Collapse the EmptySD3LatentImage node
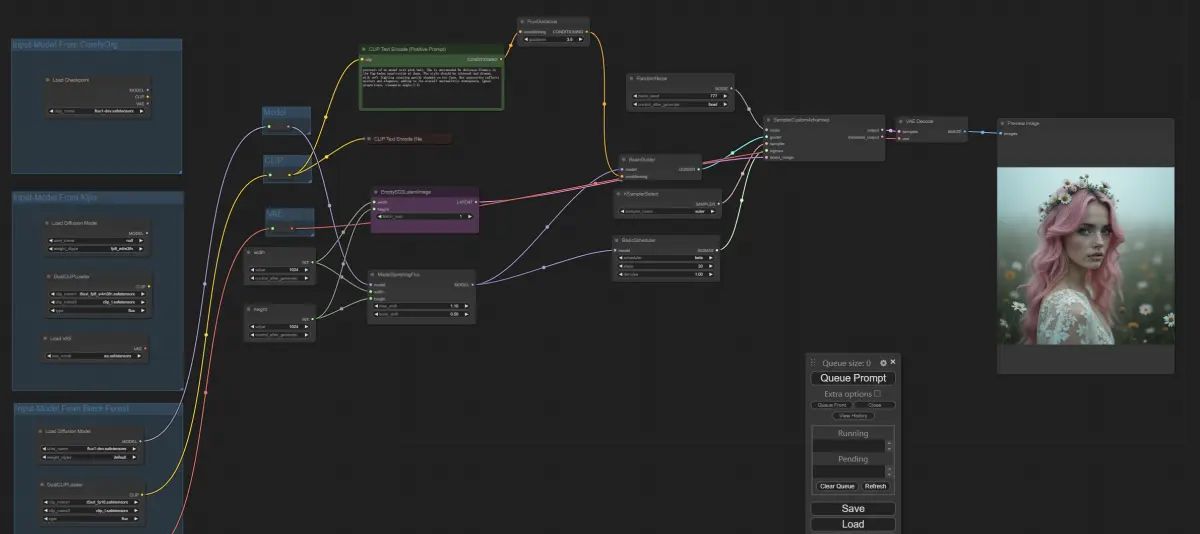This screenshot has width=1200, height=534. click(376, 192)
